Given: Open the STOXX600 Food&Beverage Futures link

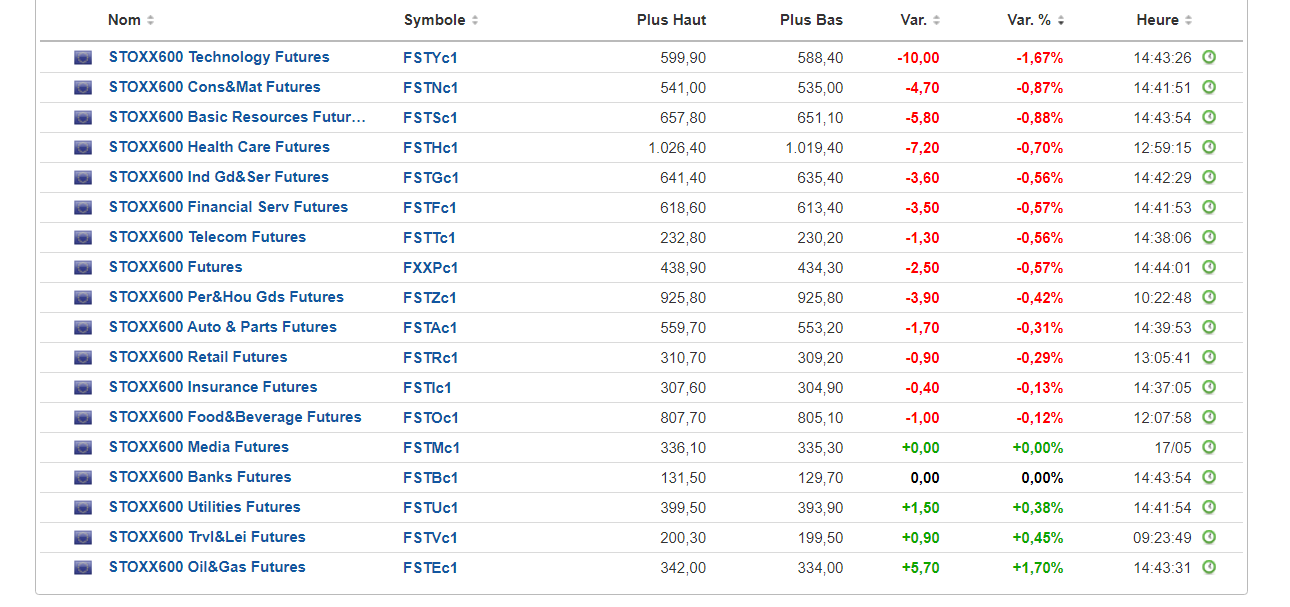Looking at the screenshot, I should pos(235,417).
